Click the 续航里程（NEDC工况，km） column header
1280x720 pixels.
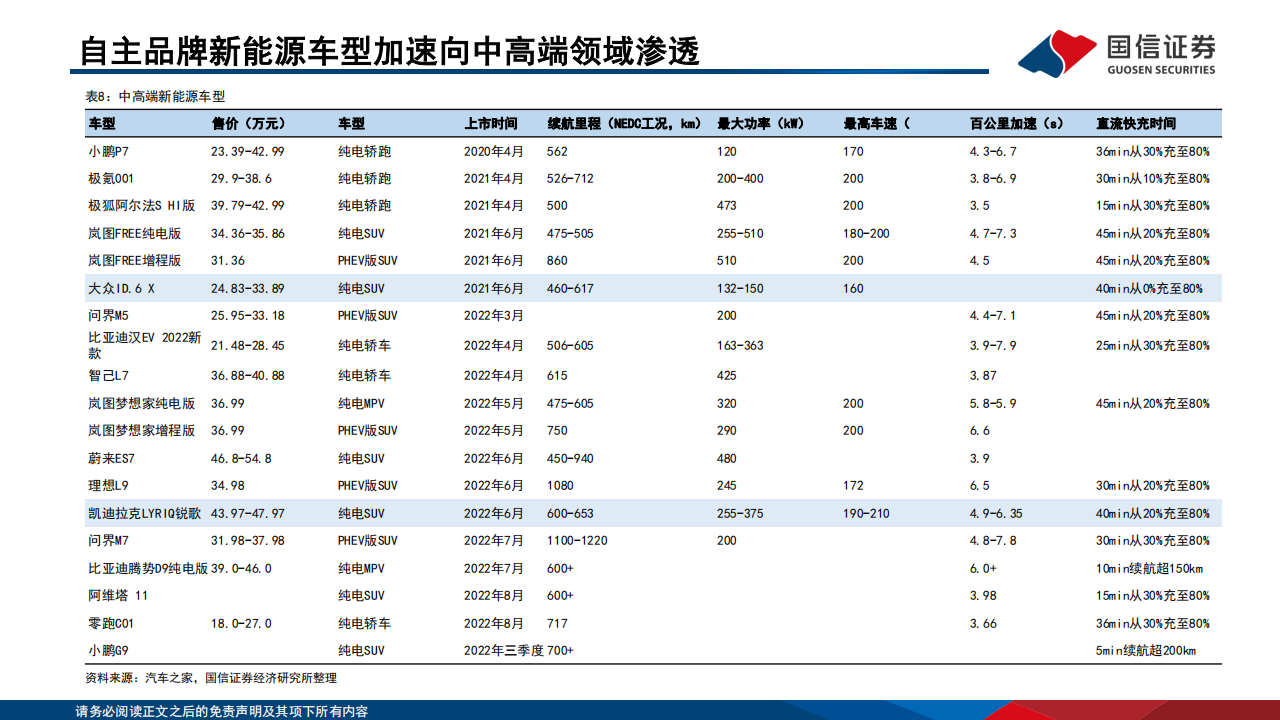click(x=625, y=124)
